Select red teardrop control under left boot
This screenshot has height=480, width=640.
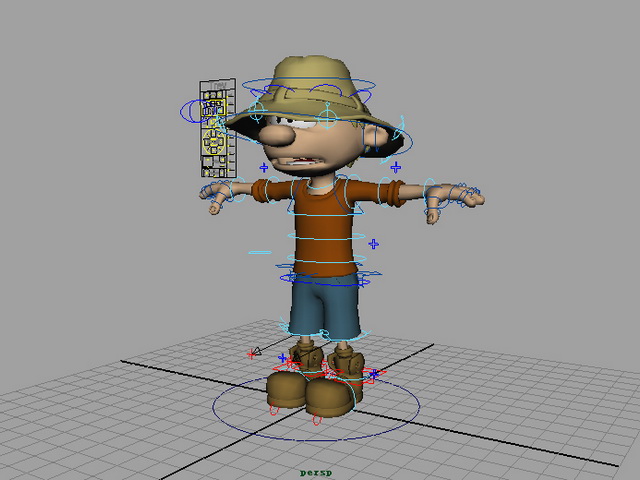[274, 408]
